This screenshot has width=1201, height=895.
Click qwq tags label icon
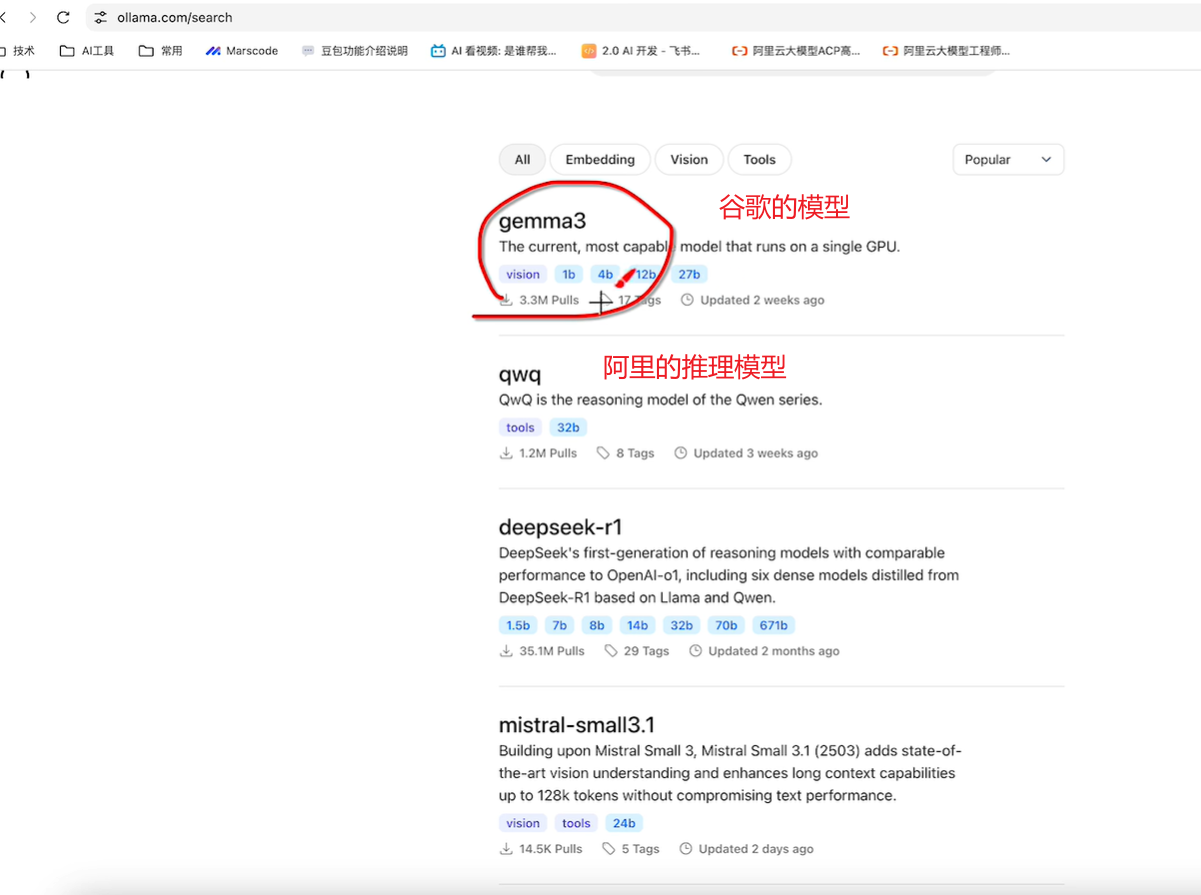(x=603, y=453)
